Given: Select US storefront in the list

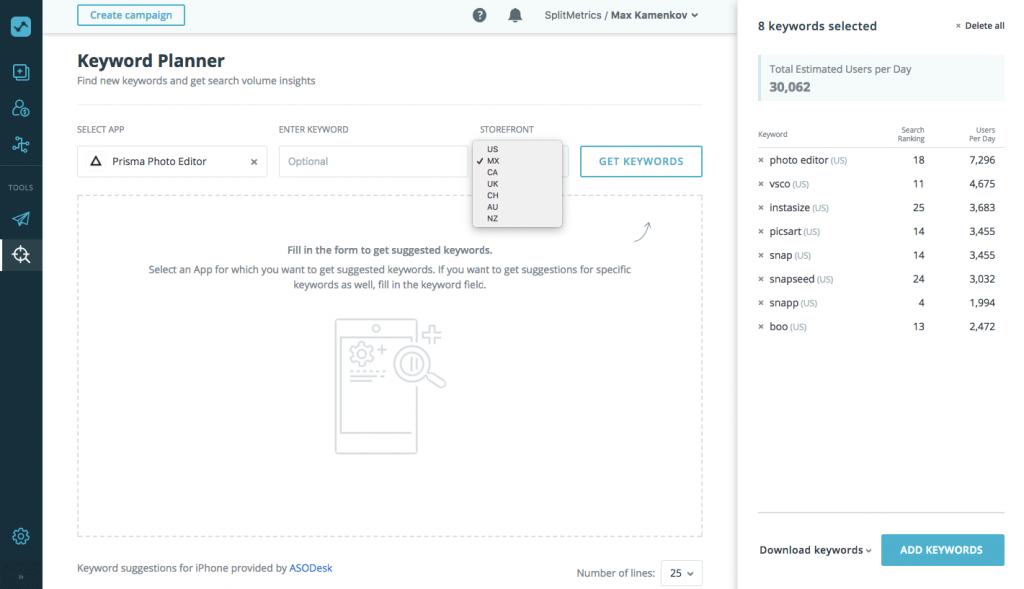Looking at the screenshot, I should pyautogui.click(x=495, y=149).
